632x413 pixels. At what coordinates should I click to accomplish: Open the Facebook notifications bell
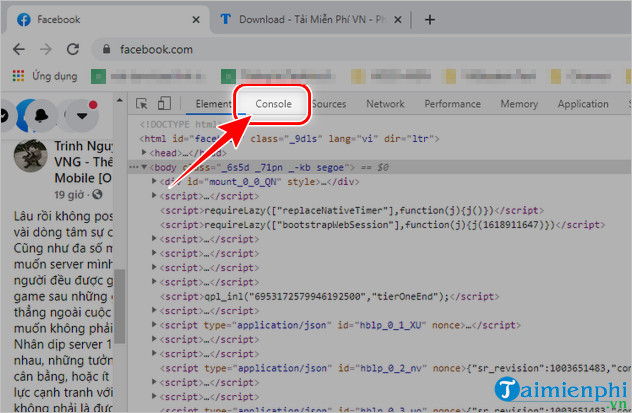click(x=40, y=114)
